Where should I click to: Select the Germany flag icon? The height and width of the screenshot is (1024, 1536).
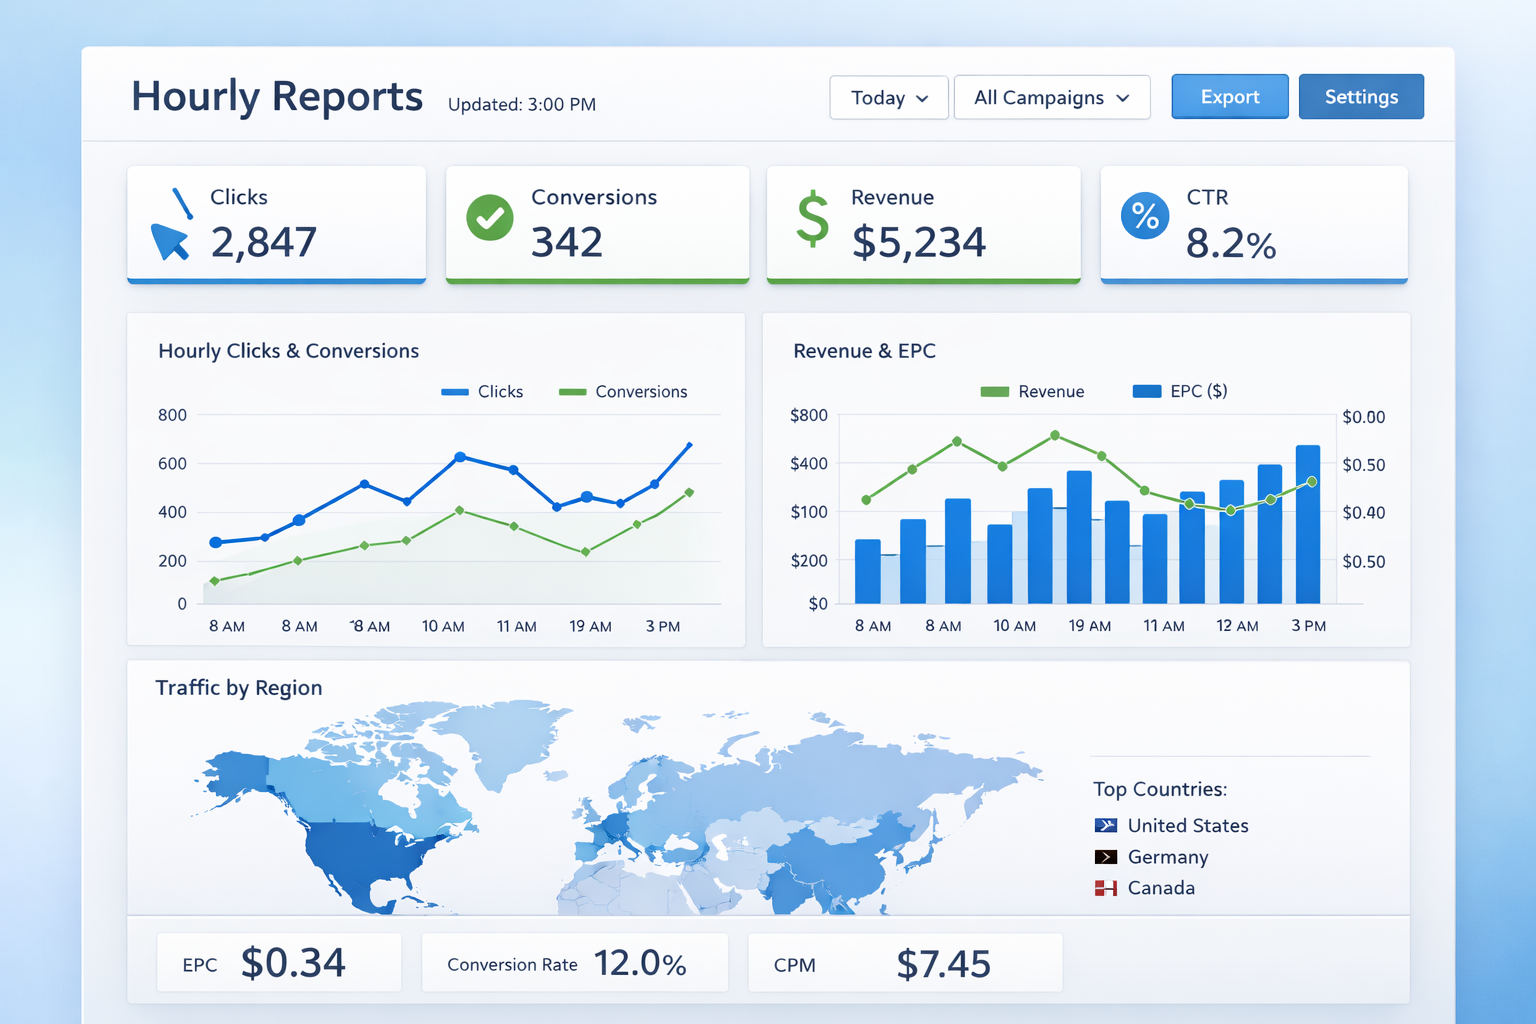pos(1104,856)
